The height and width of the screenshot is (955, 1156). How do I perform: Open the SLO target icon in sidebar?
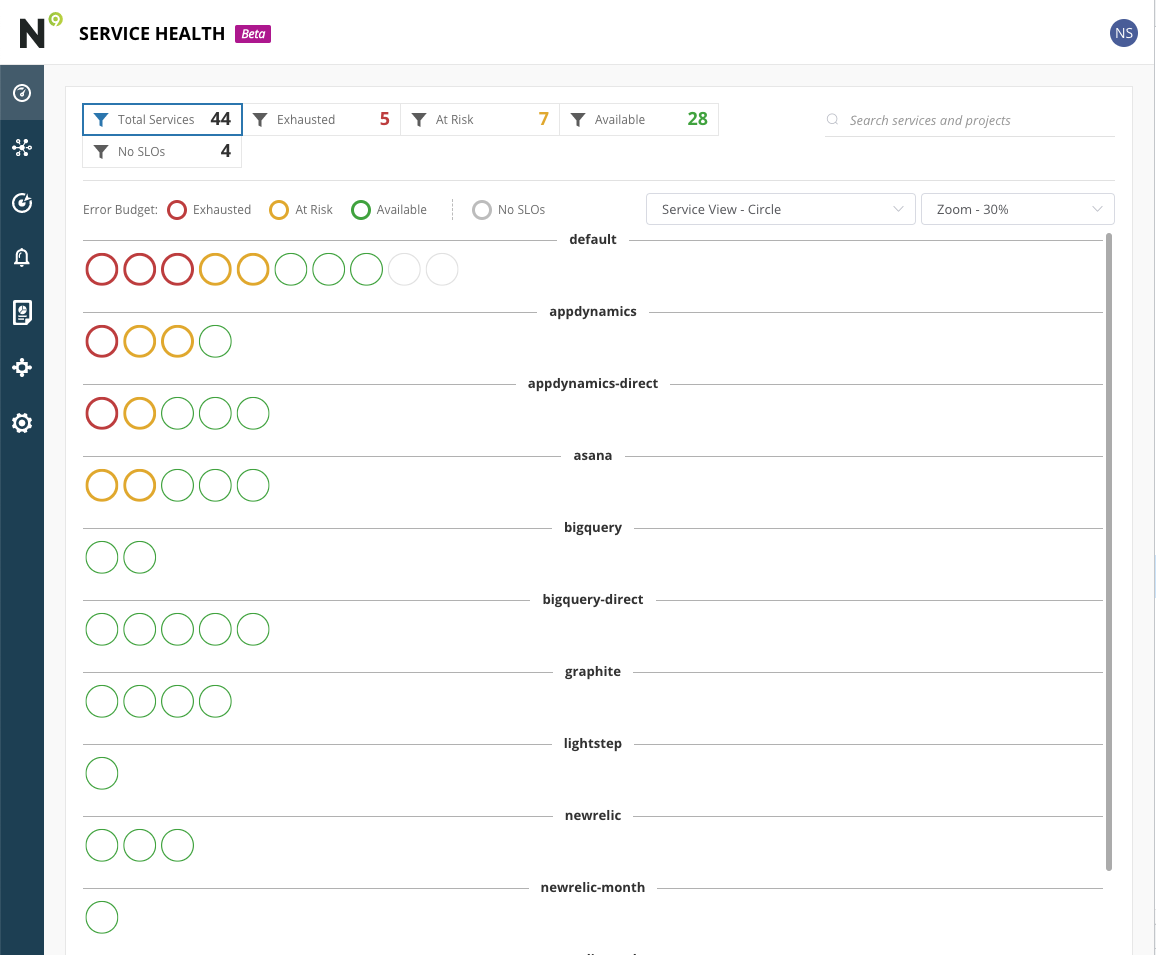pyautogui.click(x=22, y=203)
